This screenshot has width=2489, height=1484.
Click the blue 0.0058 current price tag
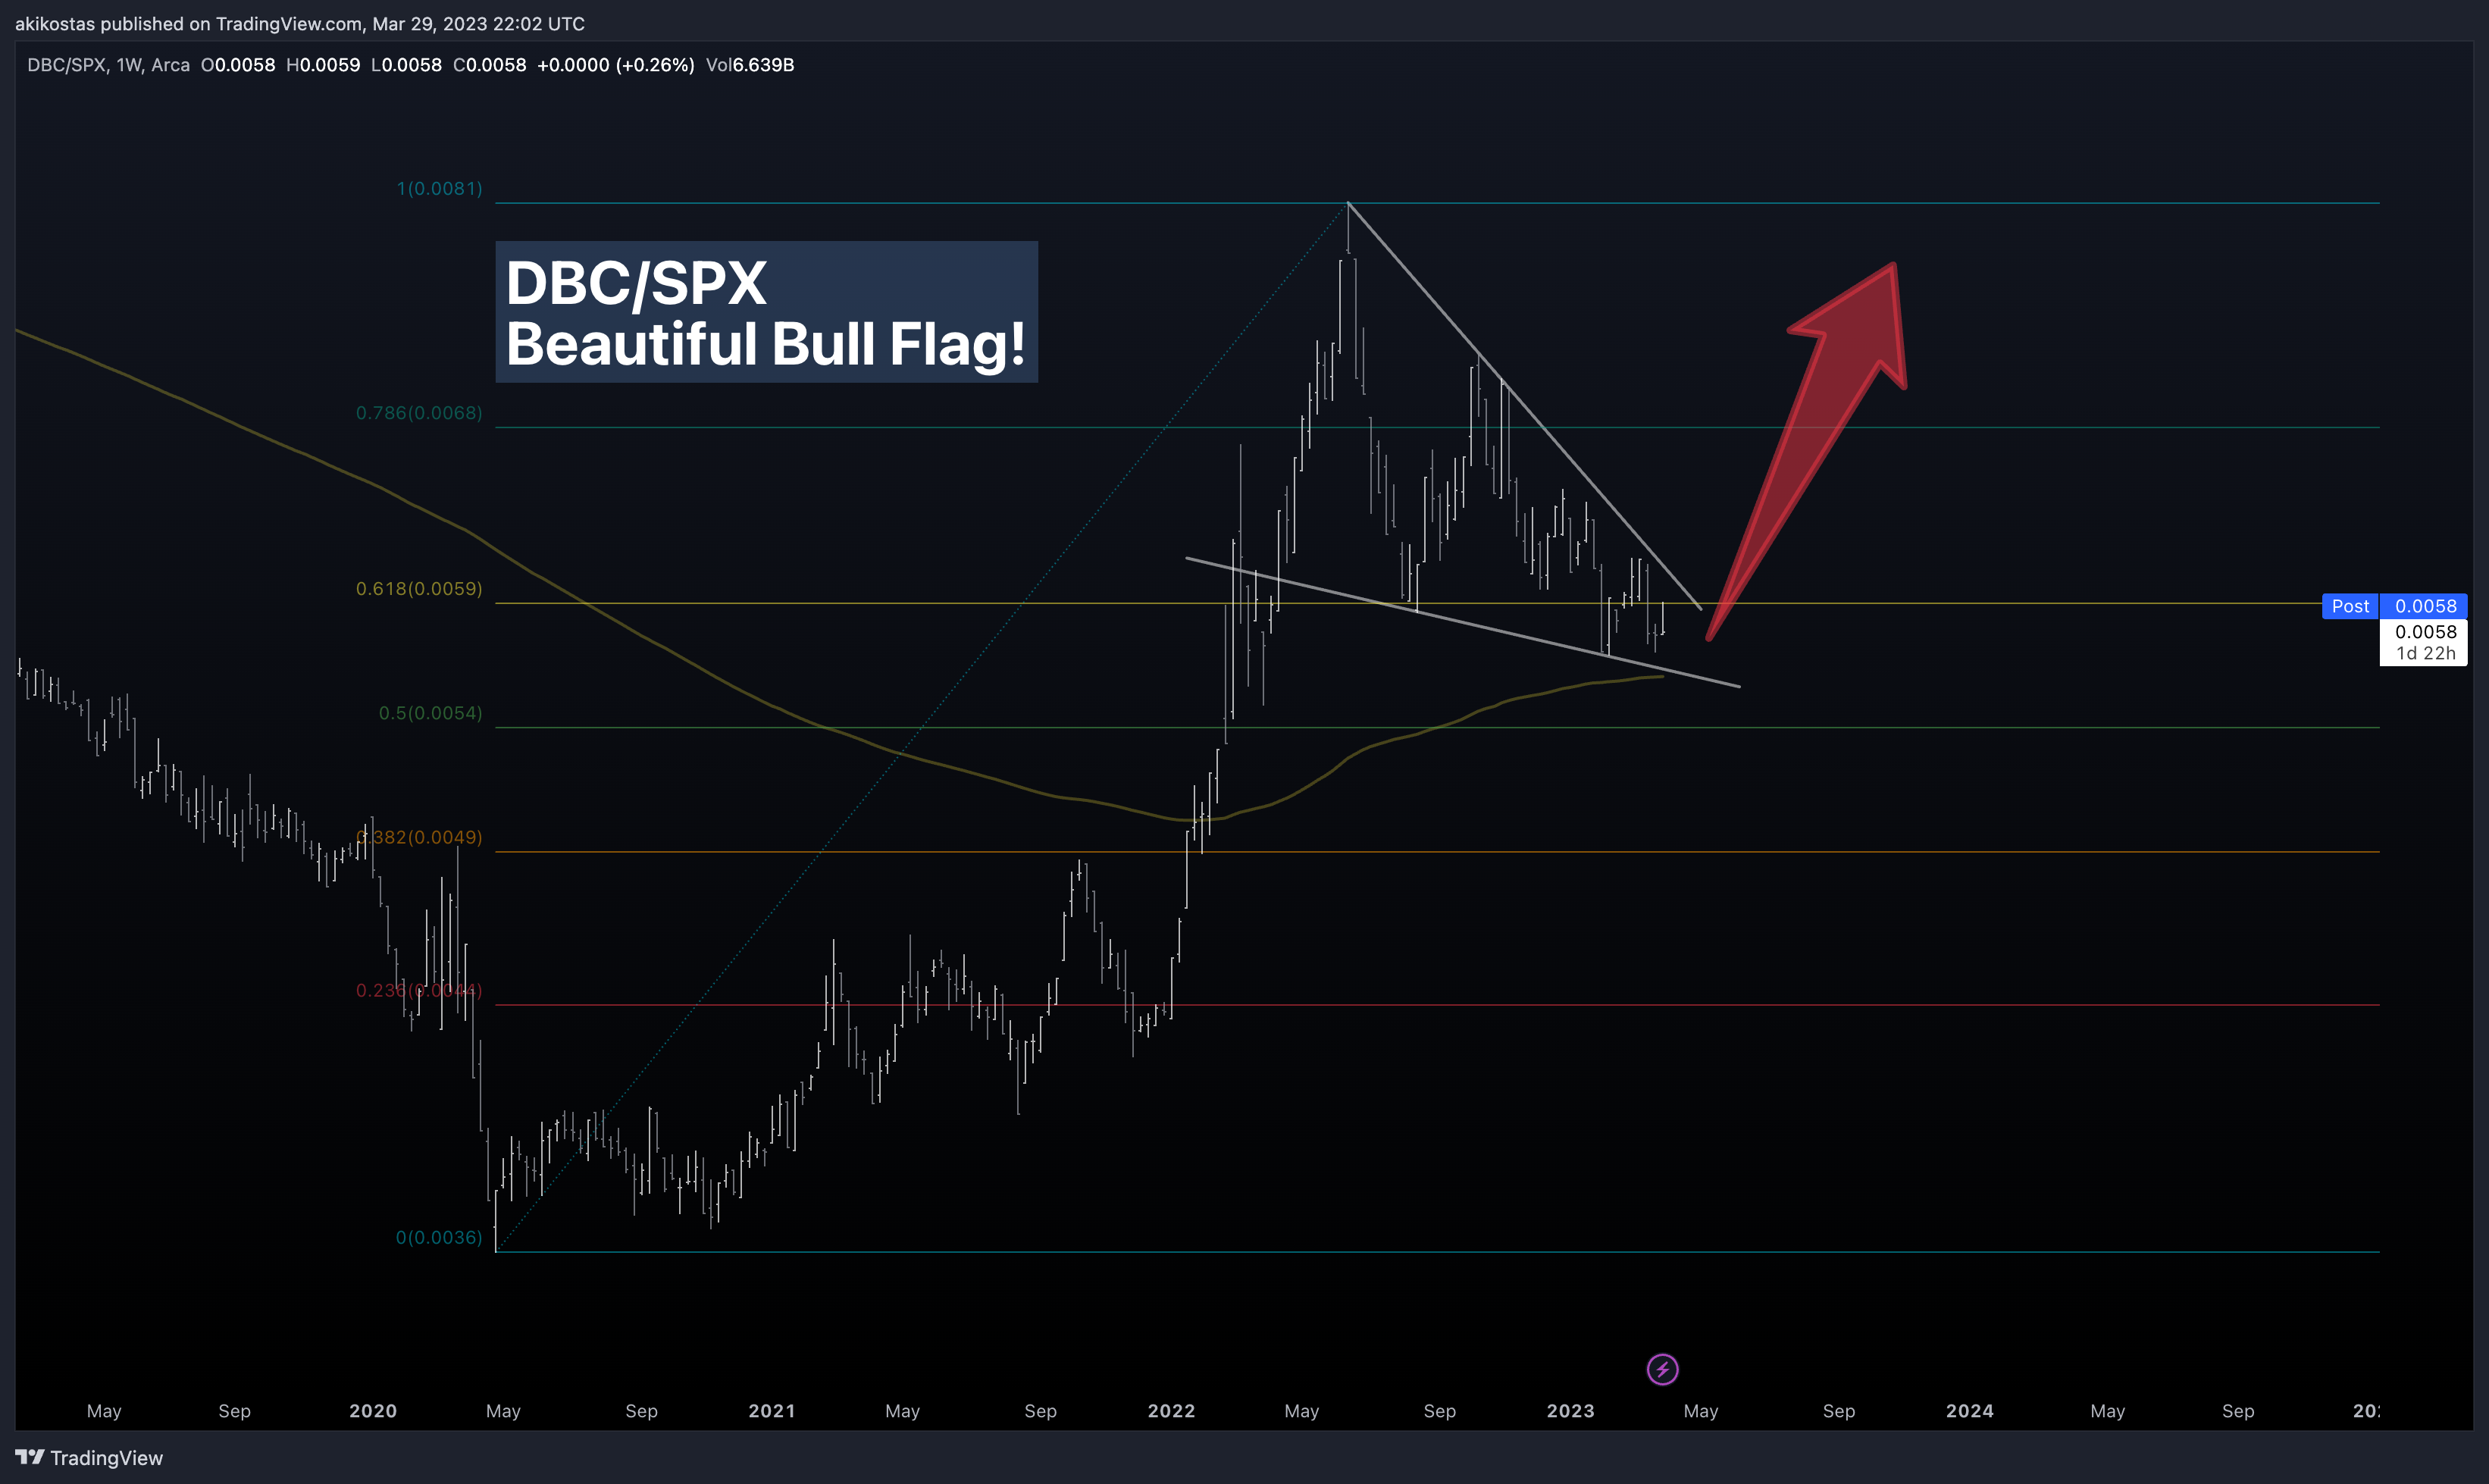2424,606
